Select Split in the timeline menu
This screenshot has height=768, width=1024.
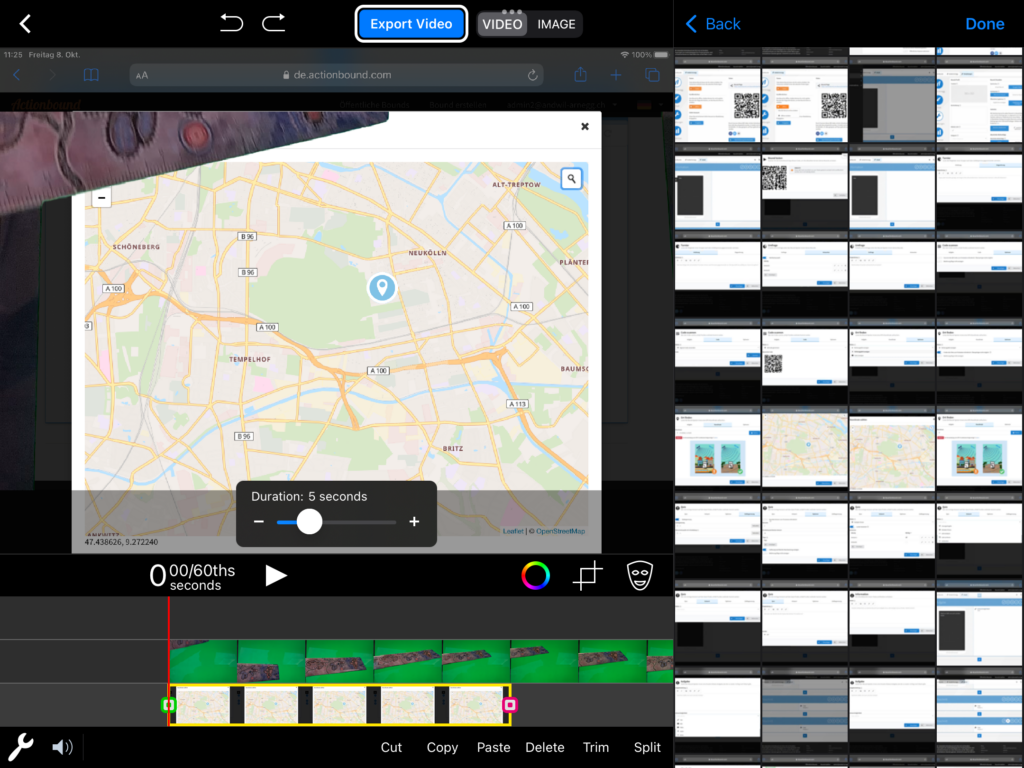[x=647, y=747]
